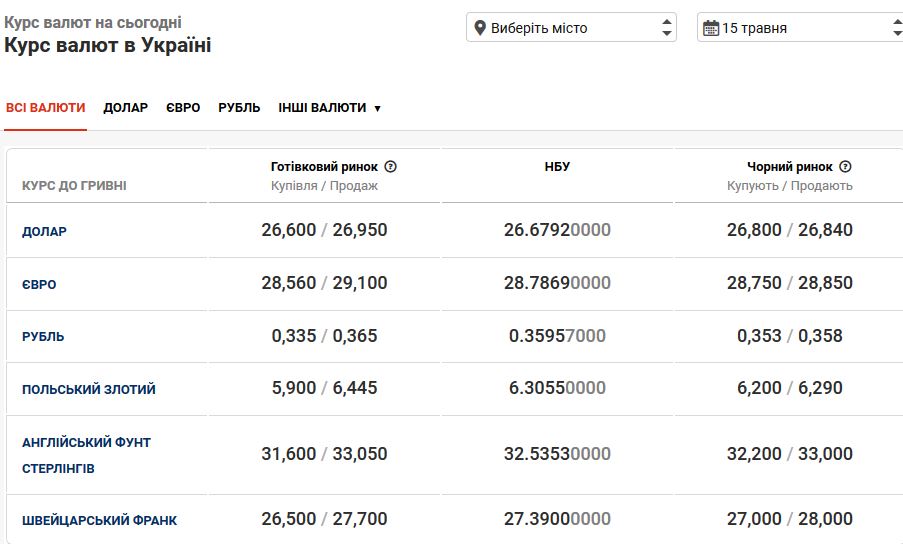Switch to the ВСІ ВАЛЮТИ tab

(x=45, y=108)
